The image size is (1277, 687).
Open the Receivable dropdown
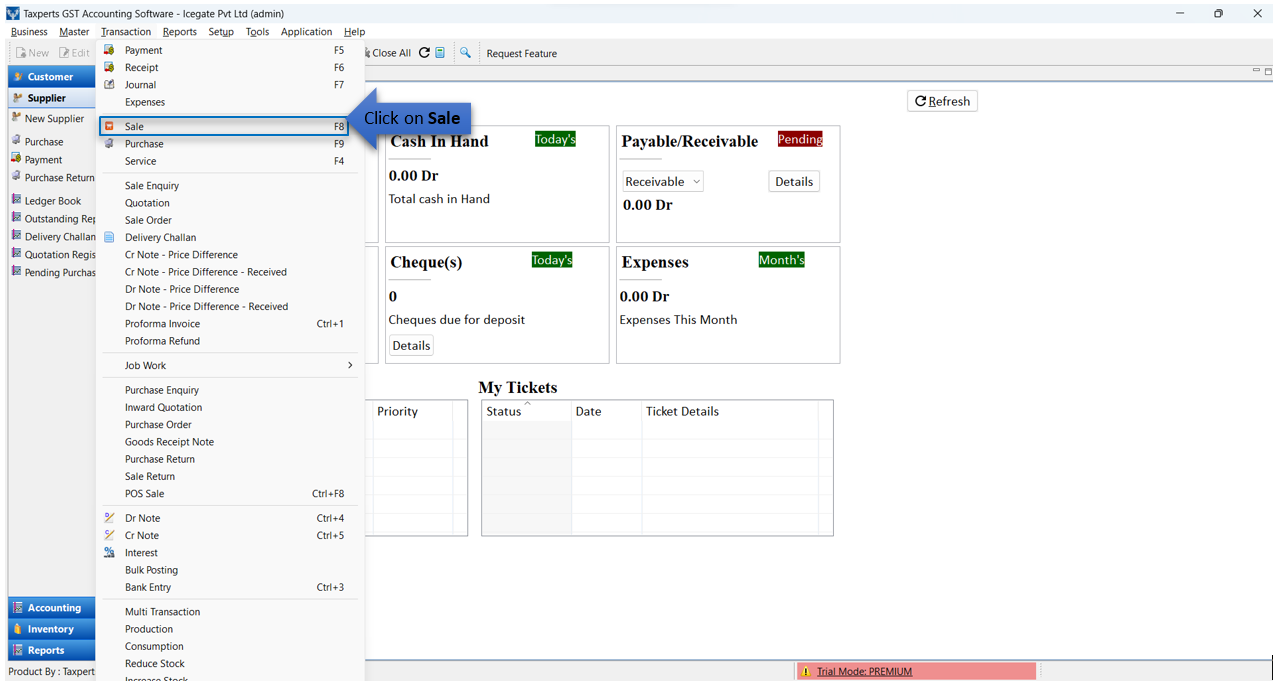(663, 181)
